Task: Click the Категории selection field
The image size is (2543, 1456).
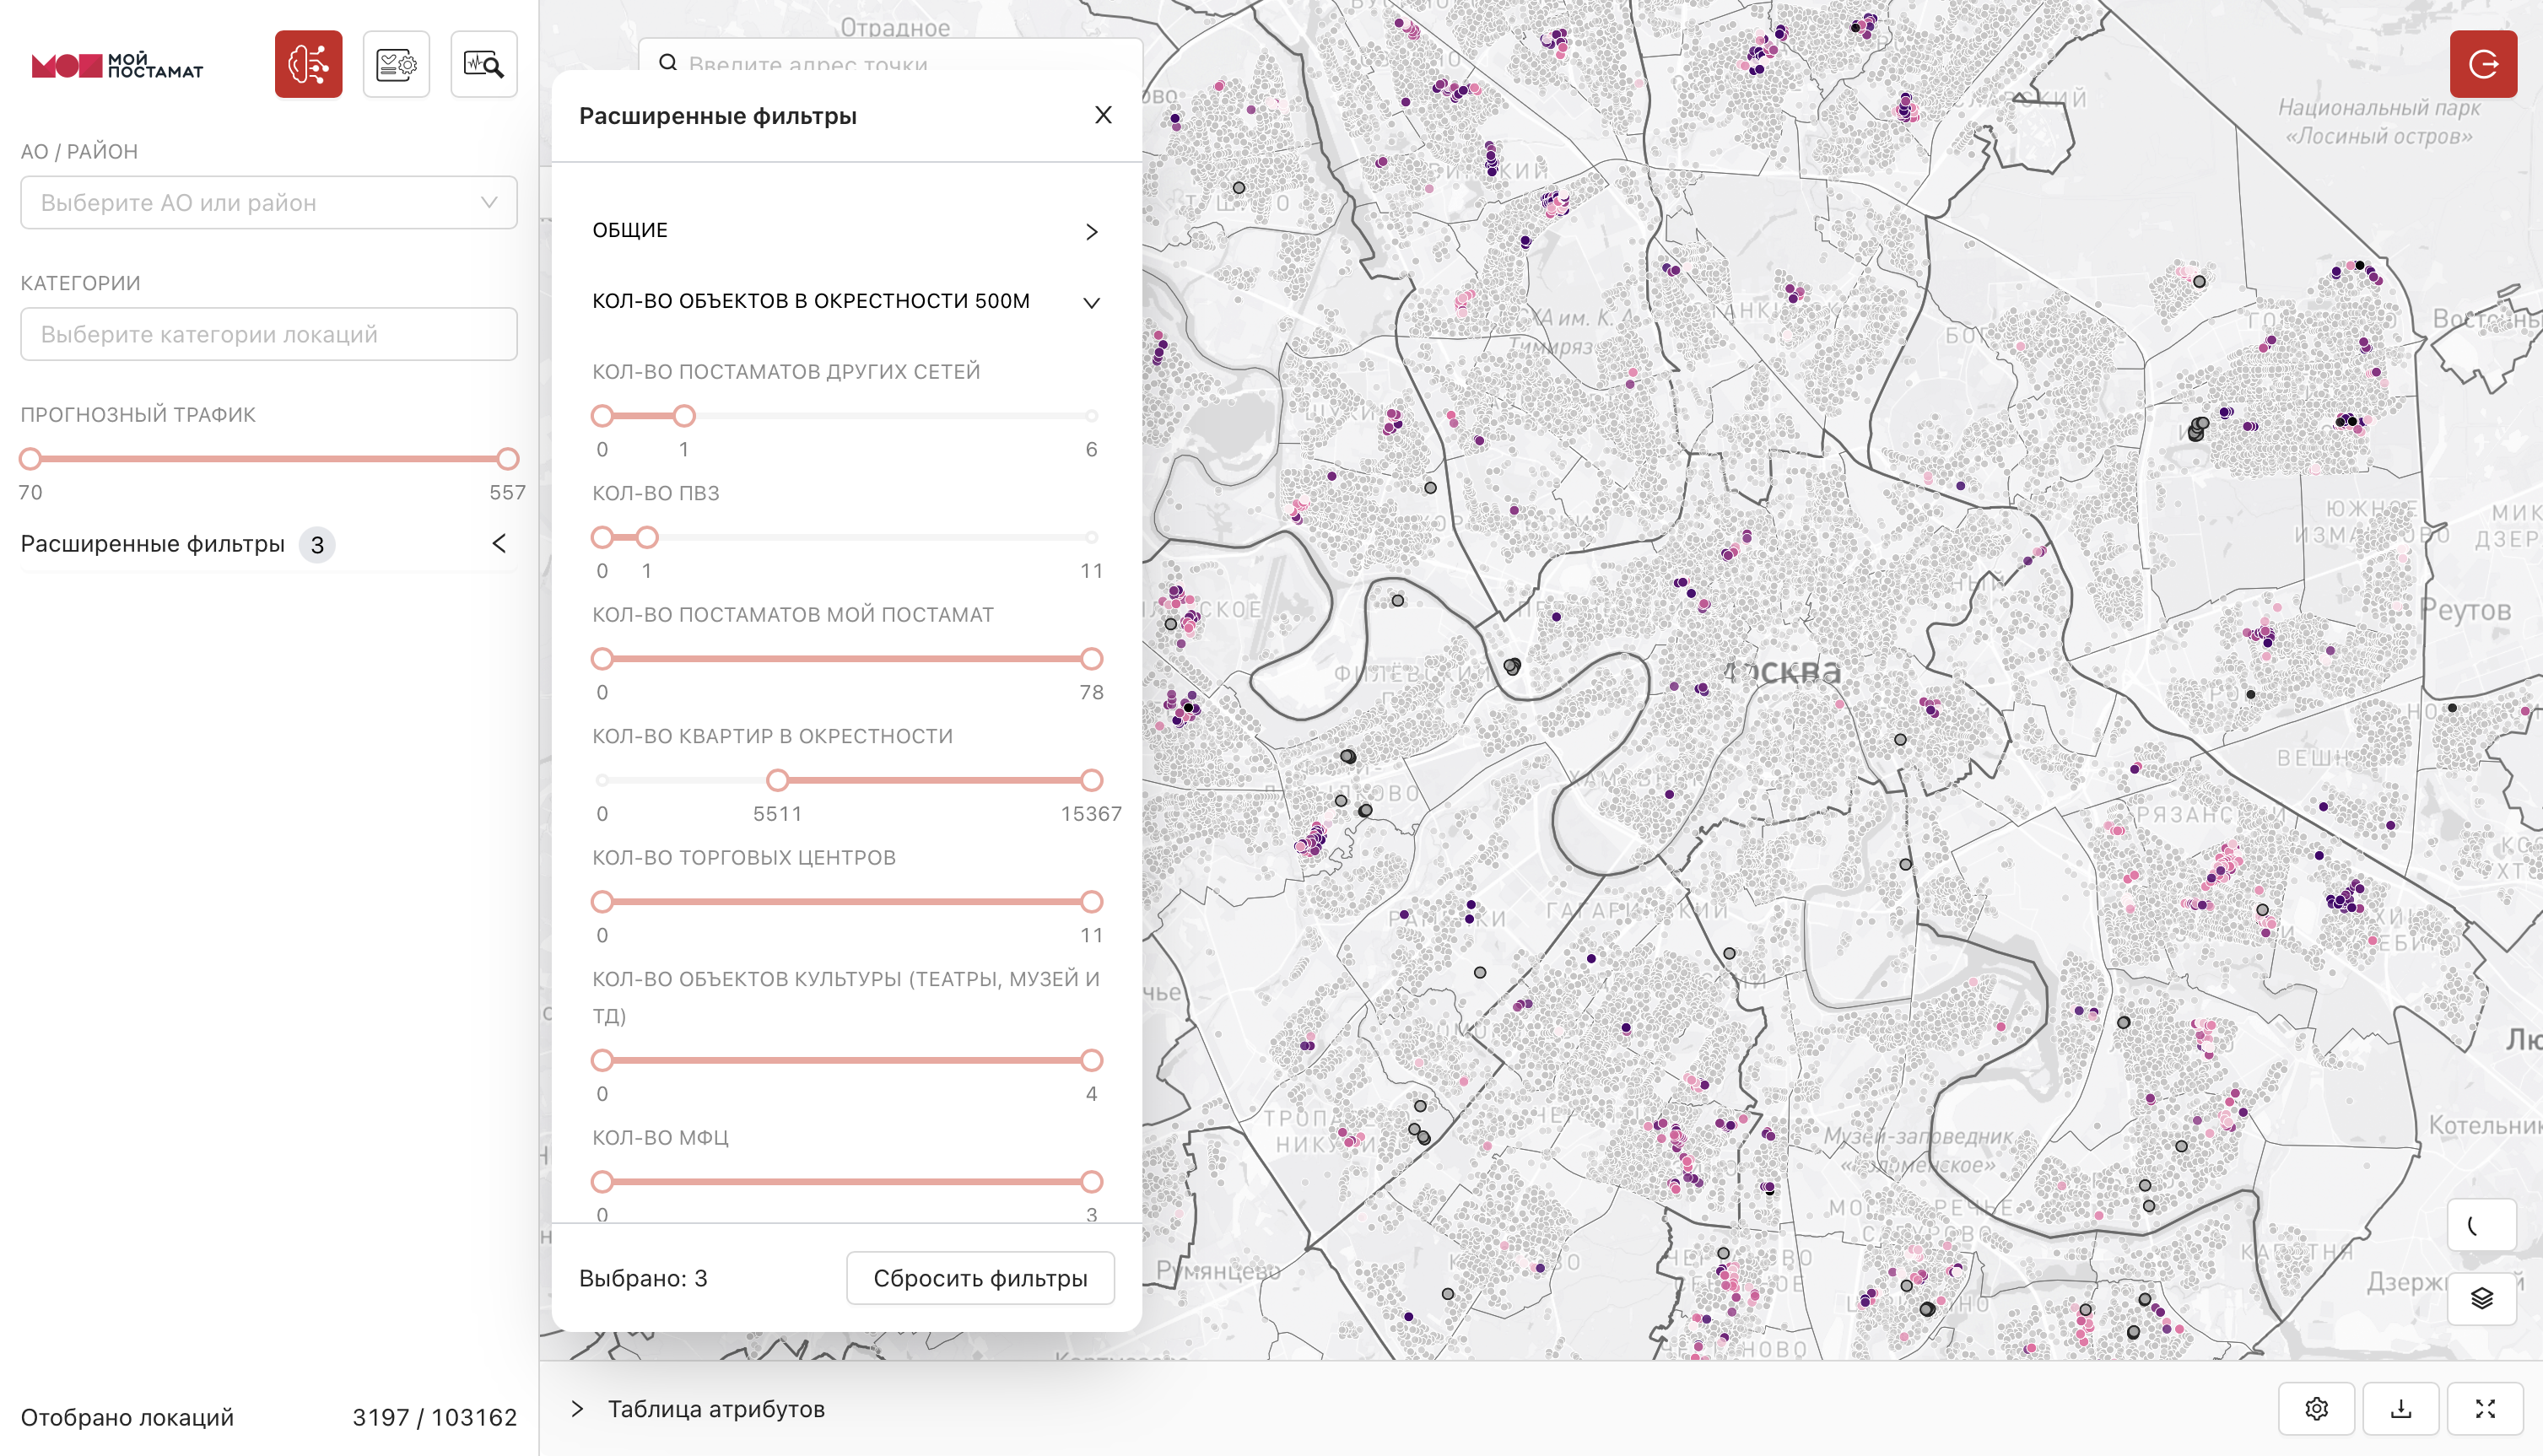Action: (269, 334)
